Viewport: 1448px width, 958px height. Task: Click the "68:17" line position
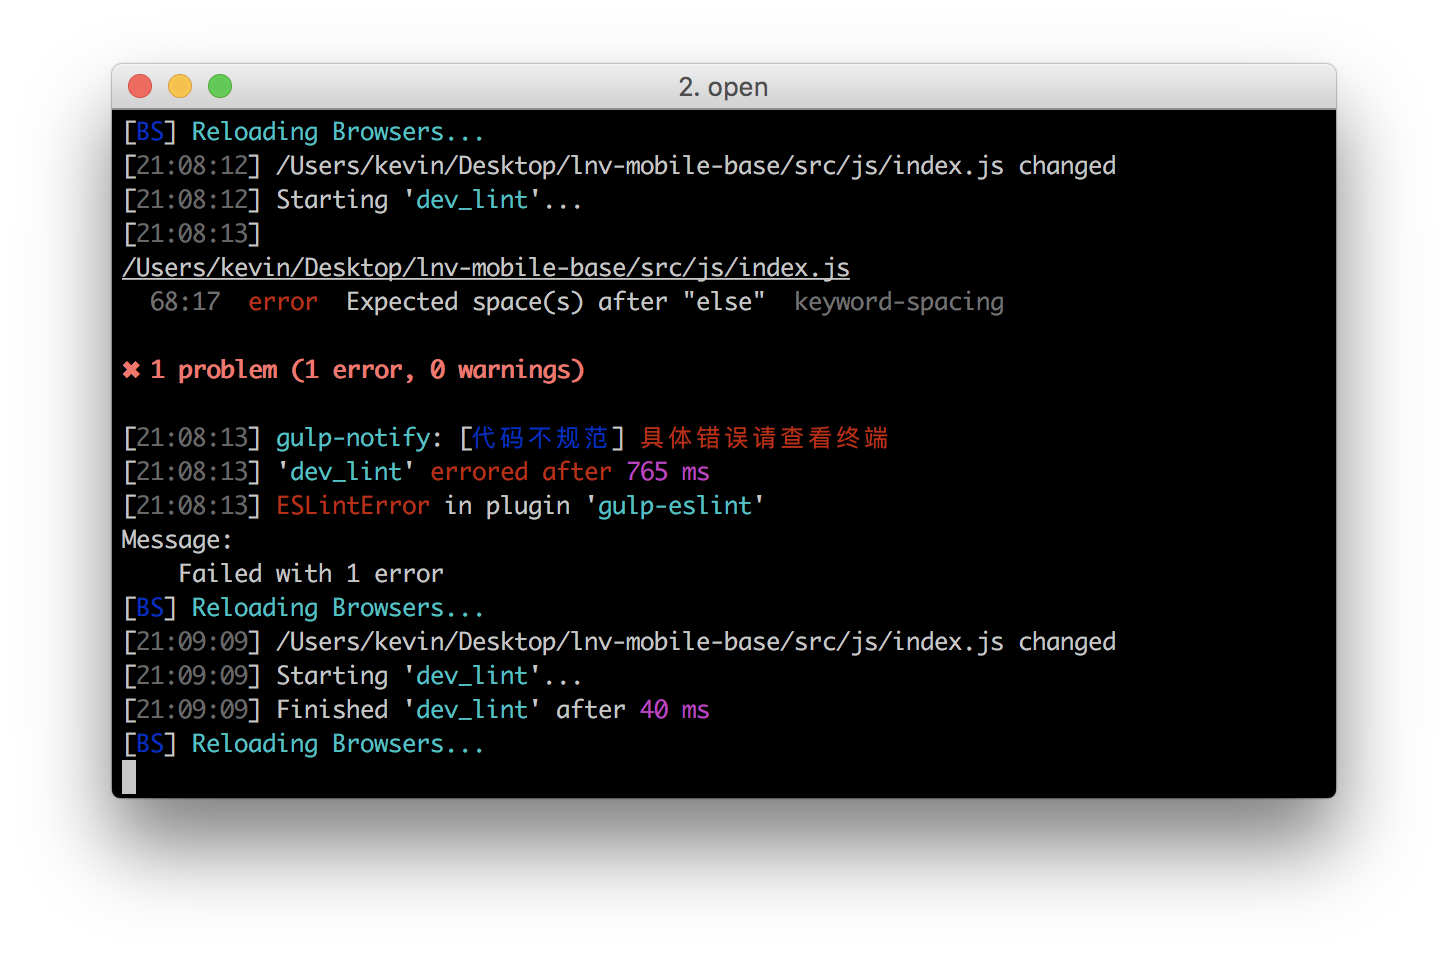click(185, 302)
